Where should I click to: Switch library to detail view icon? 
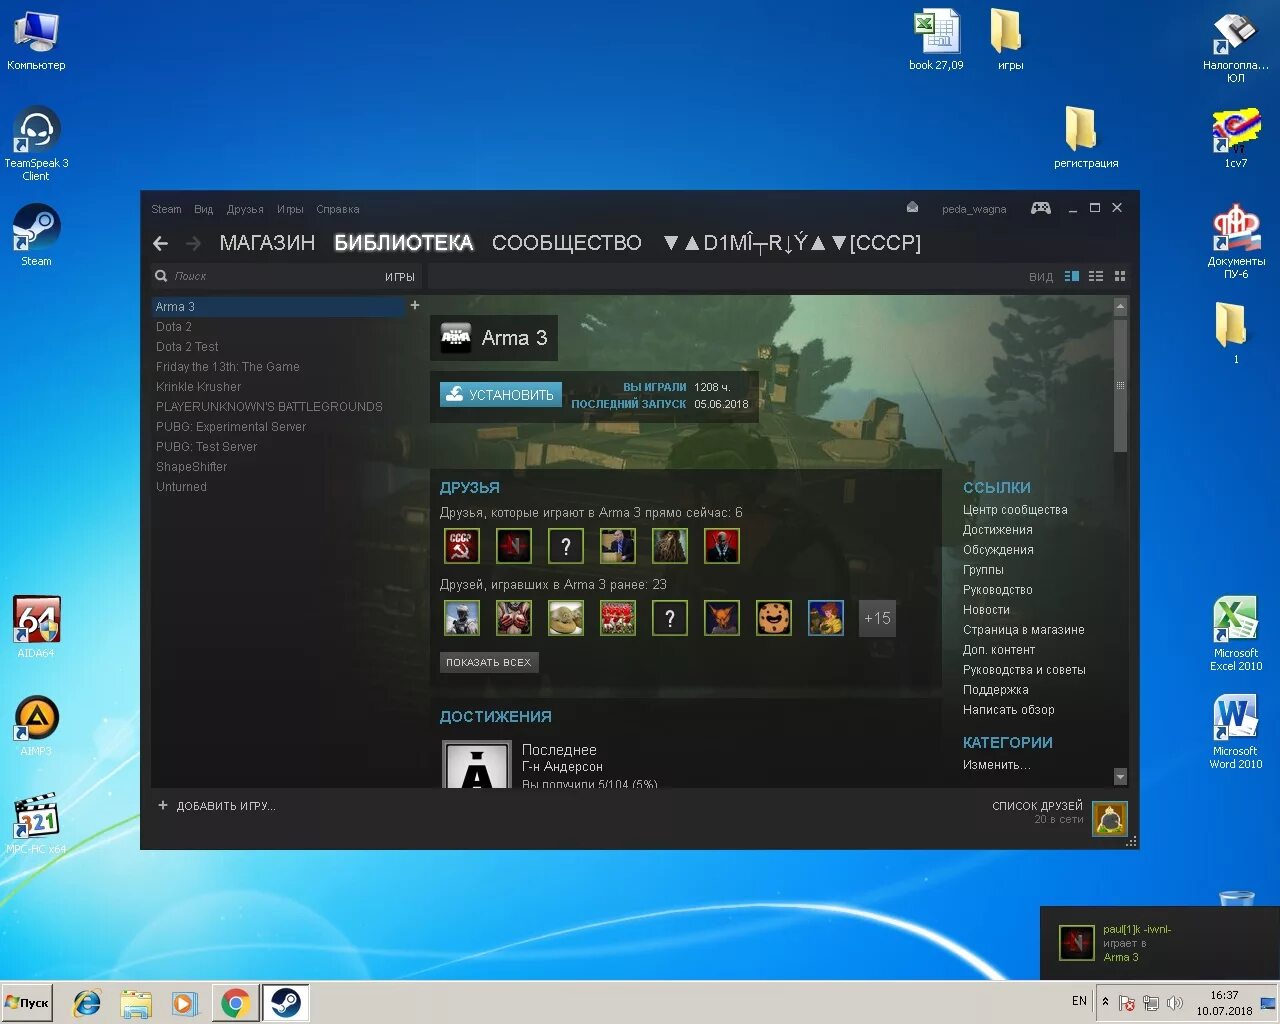click(x=1072, y=276)
